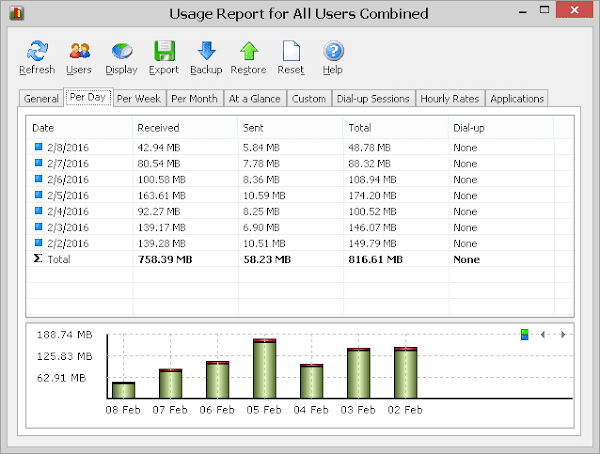Click the 08 Feb chart bar
600x454 pixels.
pyautogui.click(x=124, y=390)
